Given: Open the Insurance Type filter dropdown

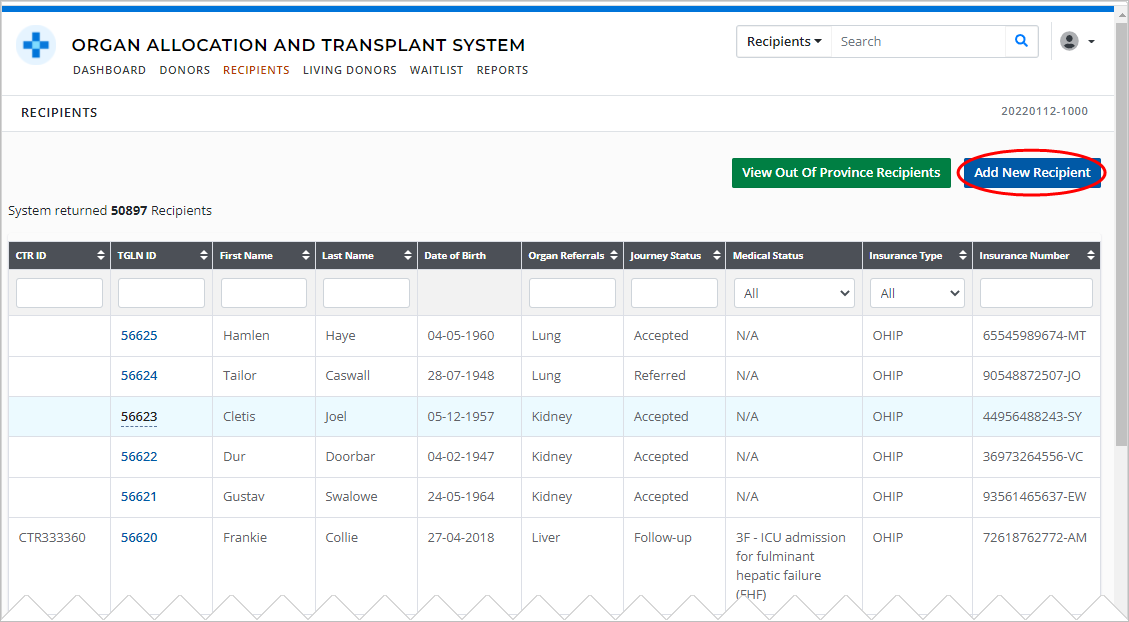Looking at the screenshot, I should coord(917,292).
